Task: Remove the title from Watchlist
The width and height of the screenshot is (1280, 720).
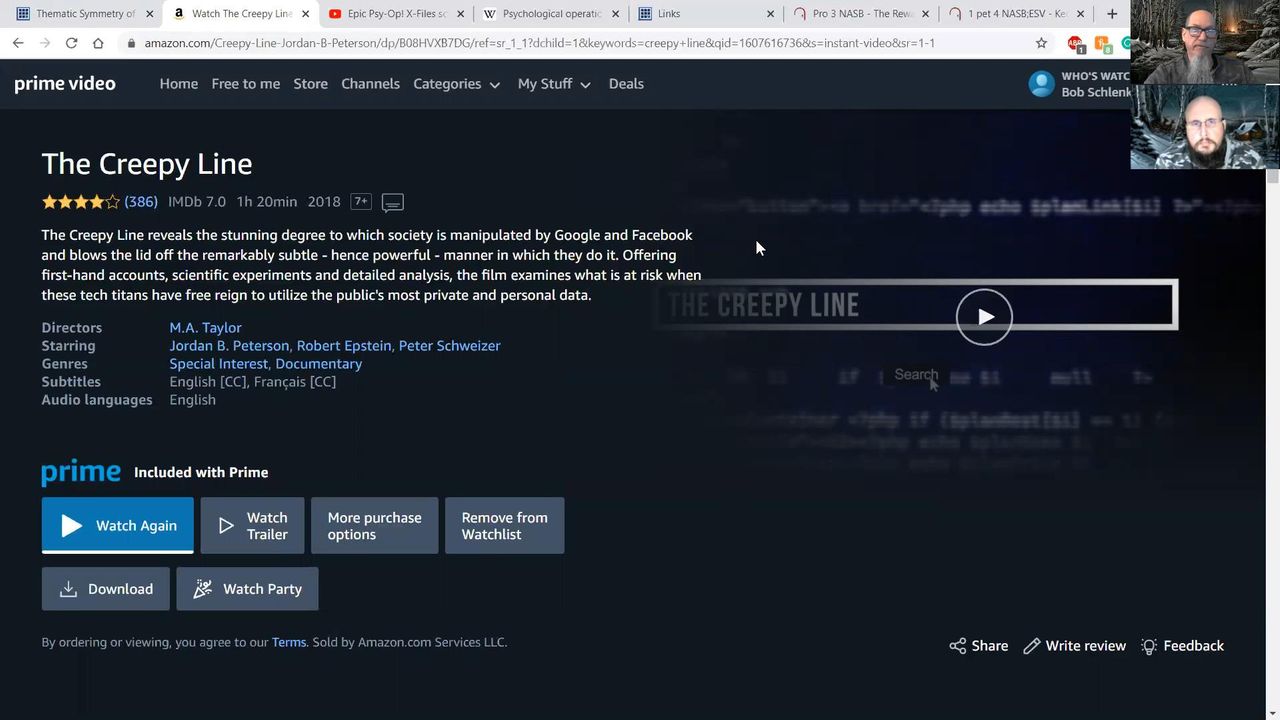Action: pos(504,526)
